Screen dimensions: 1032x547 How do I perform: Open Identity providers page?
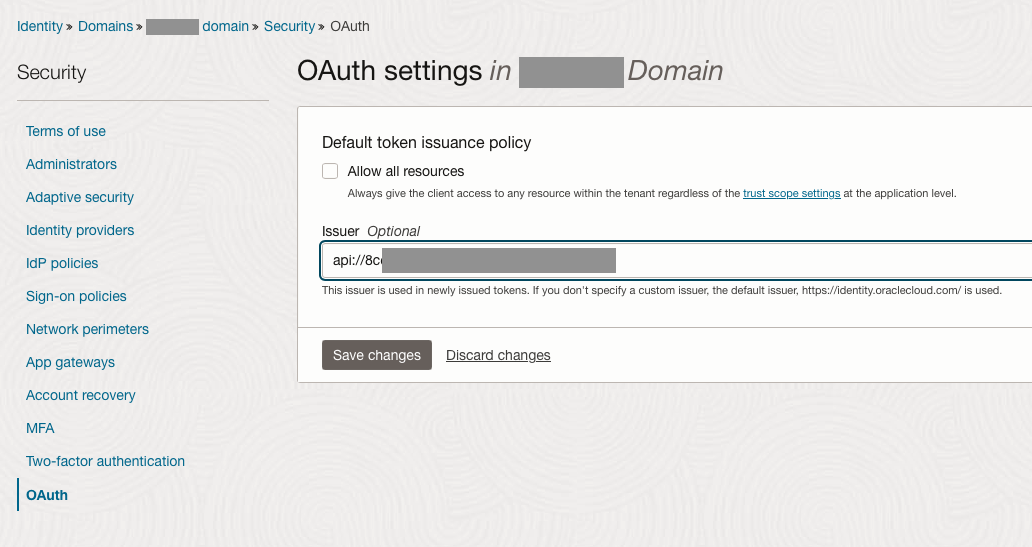pyautogui.click(x=80, y=230)
